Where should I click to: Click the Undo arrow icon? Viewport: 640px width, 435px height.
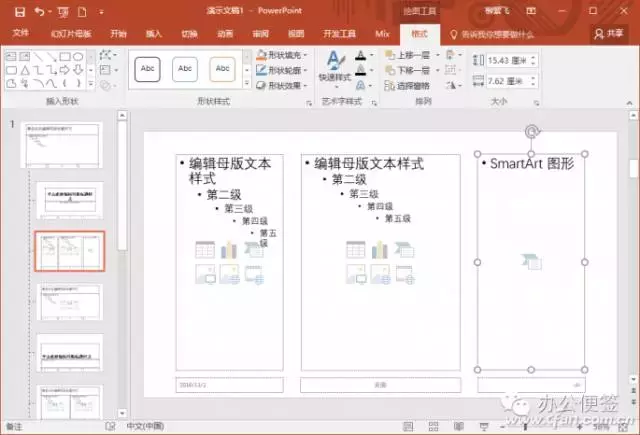[x=40, y=12]
